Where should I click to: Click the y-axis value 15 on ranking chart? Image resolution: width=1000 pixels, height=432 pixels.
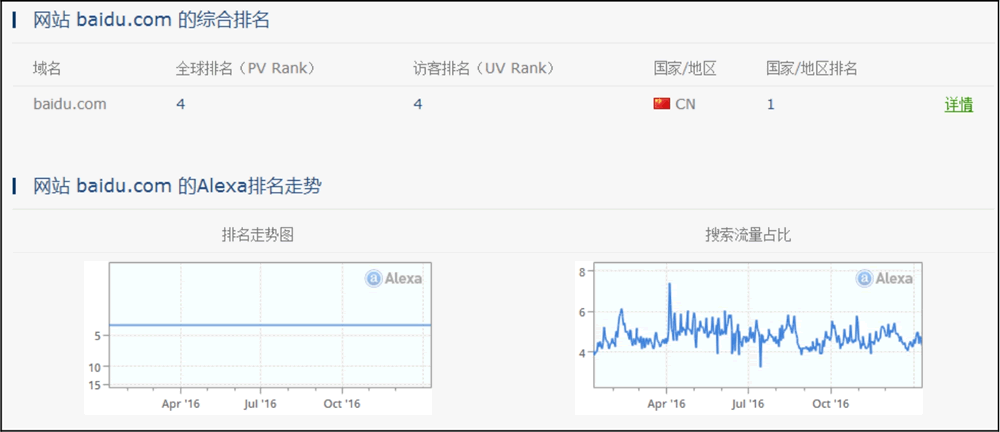point(96,385)
